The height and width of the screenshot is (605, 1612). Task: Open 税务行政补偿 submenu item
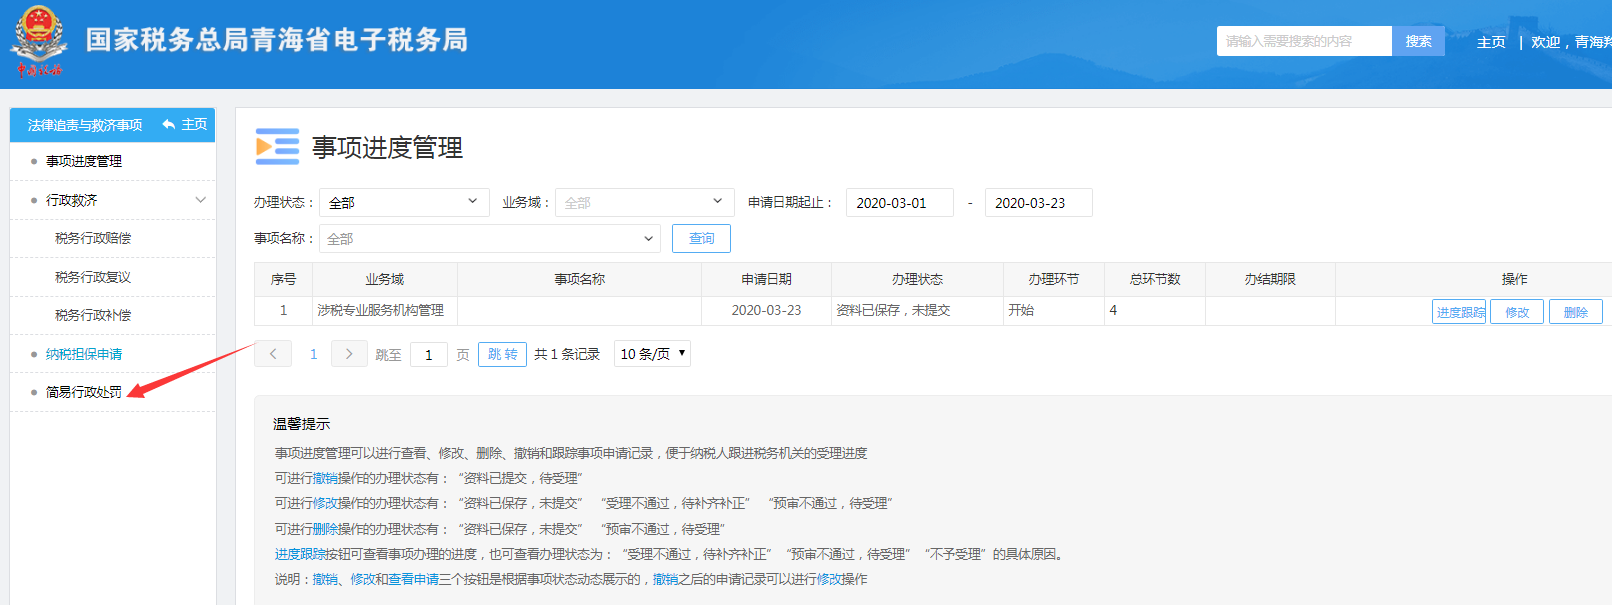[x=93, y=315]
